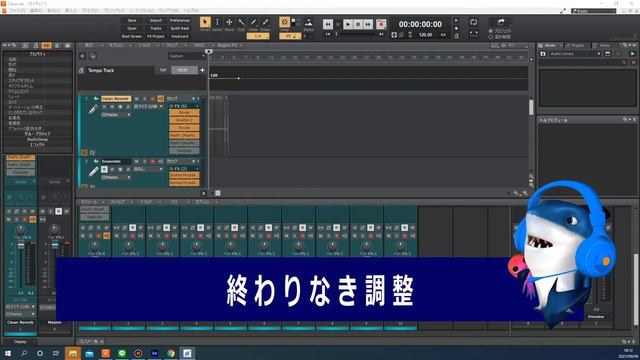This screenshot has width=640, height=360.
Task: Mute the Ensemble track
Action: pos(136,162)
